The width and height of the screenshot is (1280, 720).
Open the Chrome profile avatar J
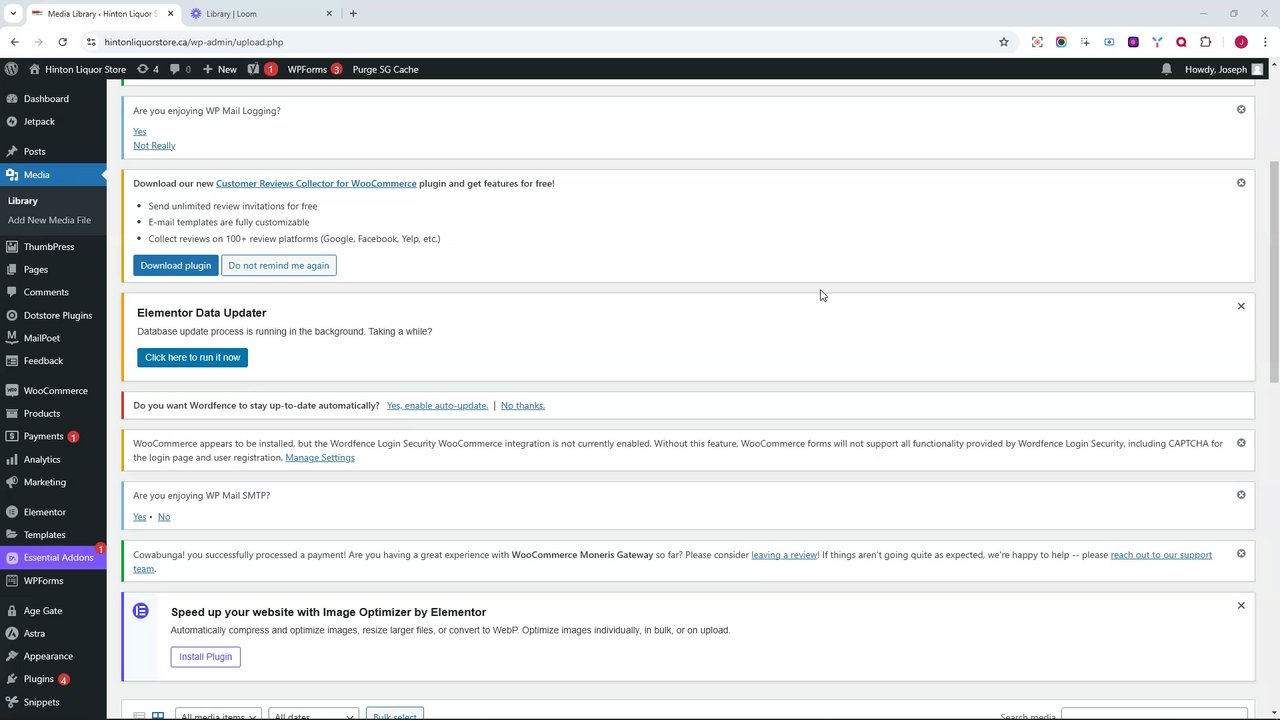tap(1241, 42)
